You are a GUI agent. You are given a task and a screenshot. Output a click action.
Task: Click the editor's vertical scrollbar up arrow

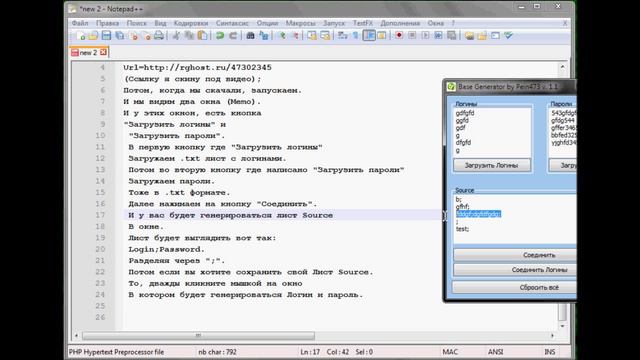[562, 67]
